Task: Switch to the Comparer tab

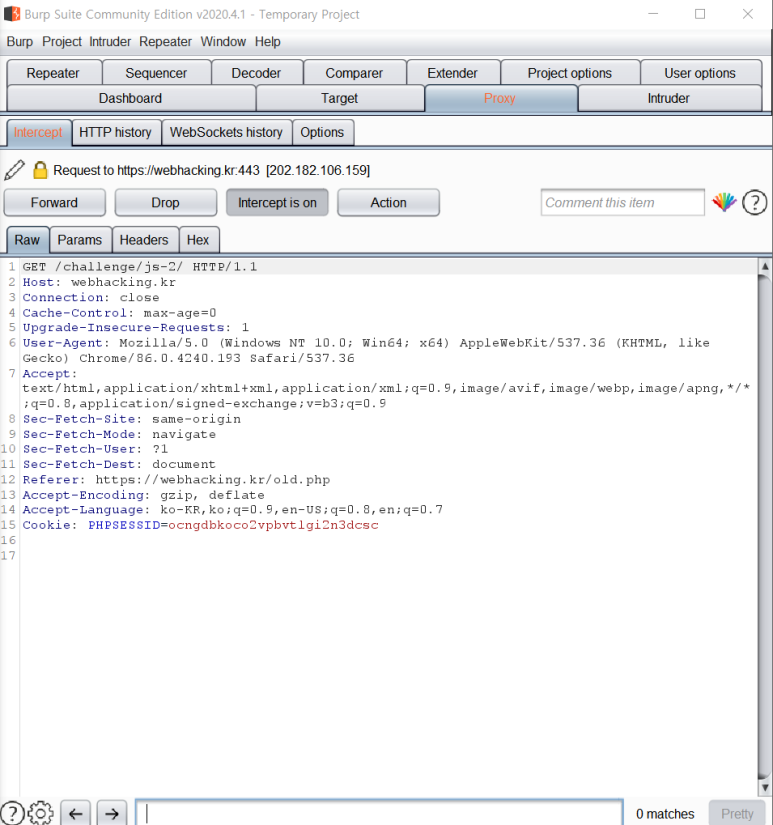Action: tap(354, 73)
